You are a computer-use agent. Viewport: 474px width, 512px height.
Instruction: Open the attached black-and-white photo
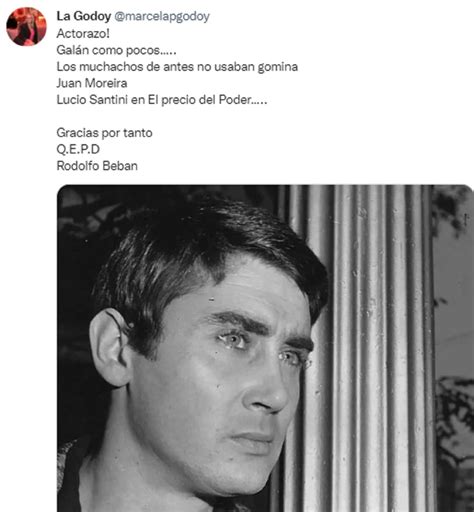click(265, 348)
